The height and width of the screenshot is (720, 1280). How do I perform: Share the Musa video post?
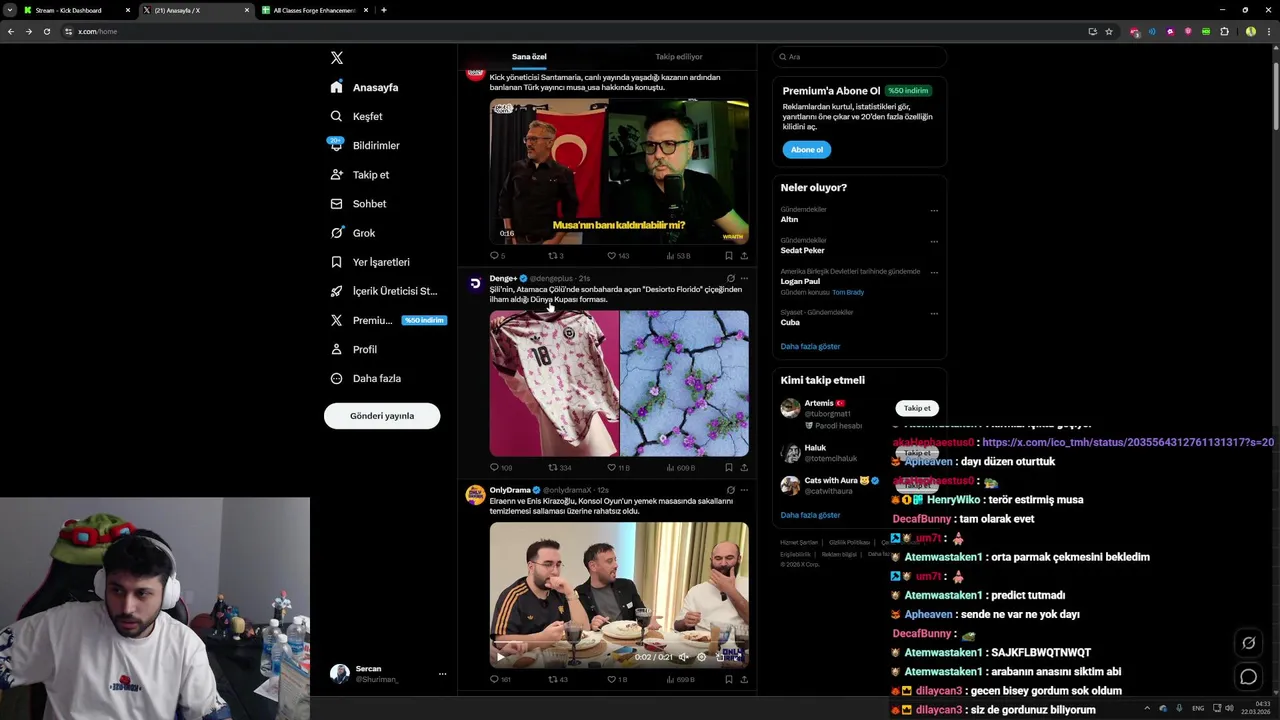744,256
